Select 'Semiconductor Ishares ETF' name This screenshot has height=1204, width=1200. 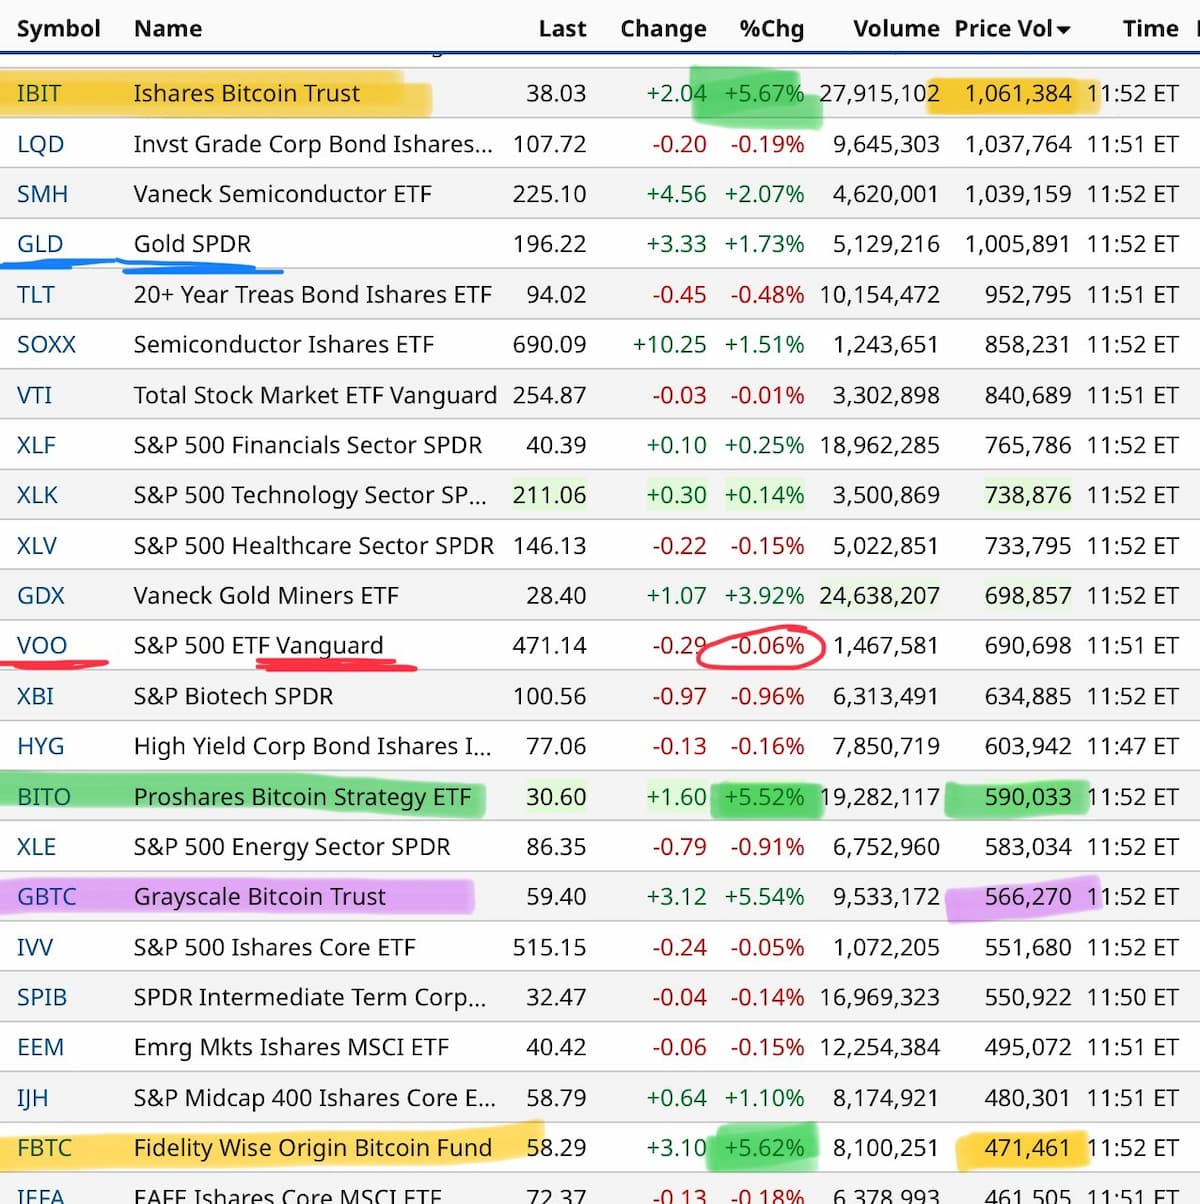point(283,345)
